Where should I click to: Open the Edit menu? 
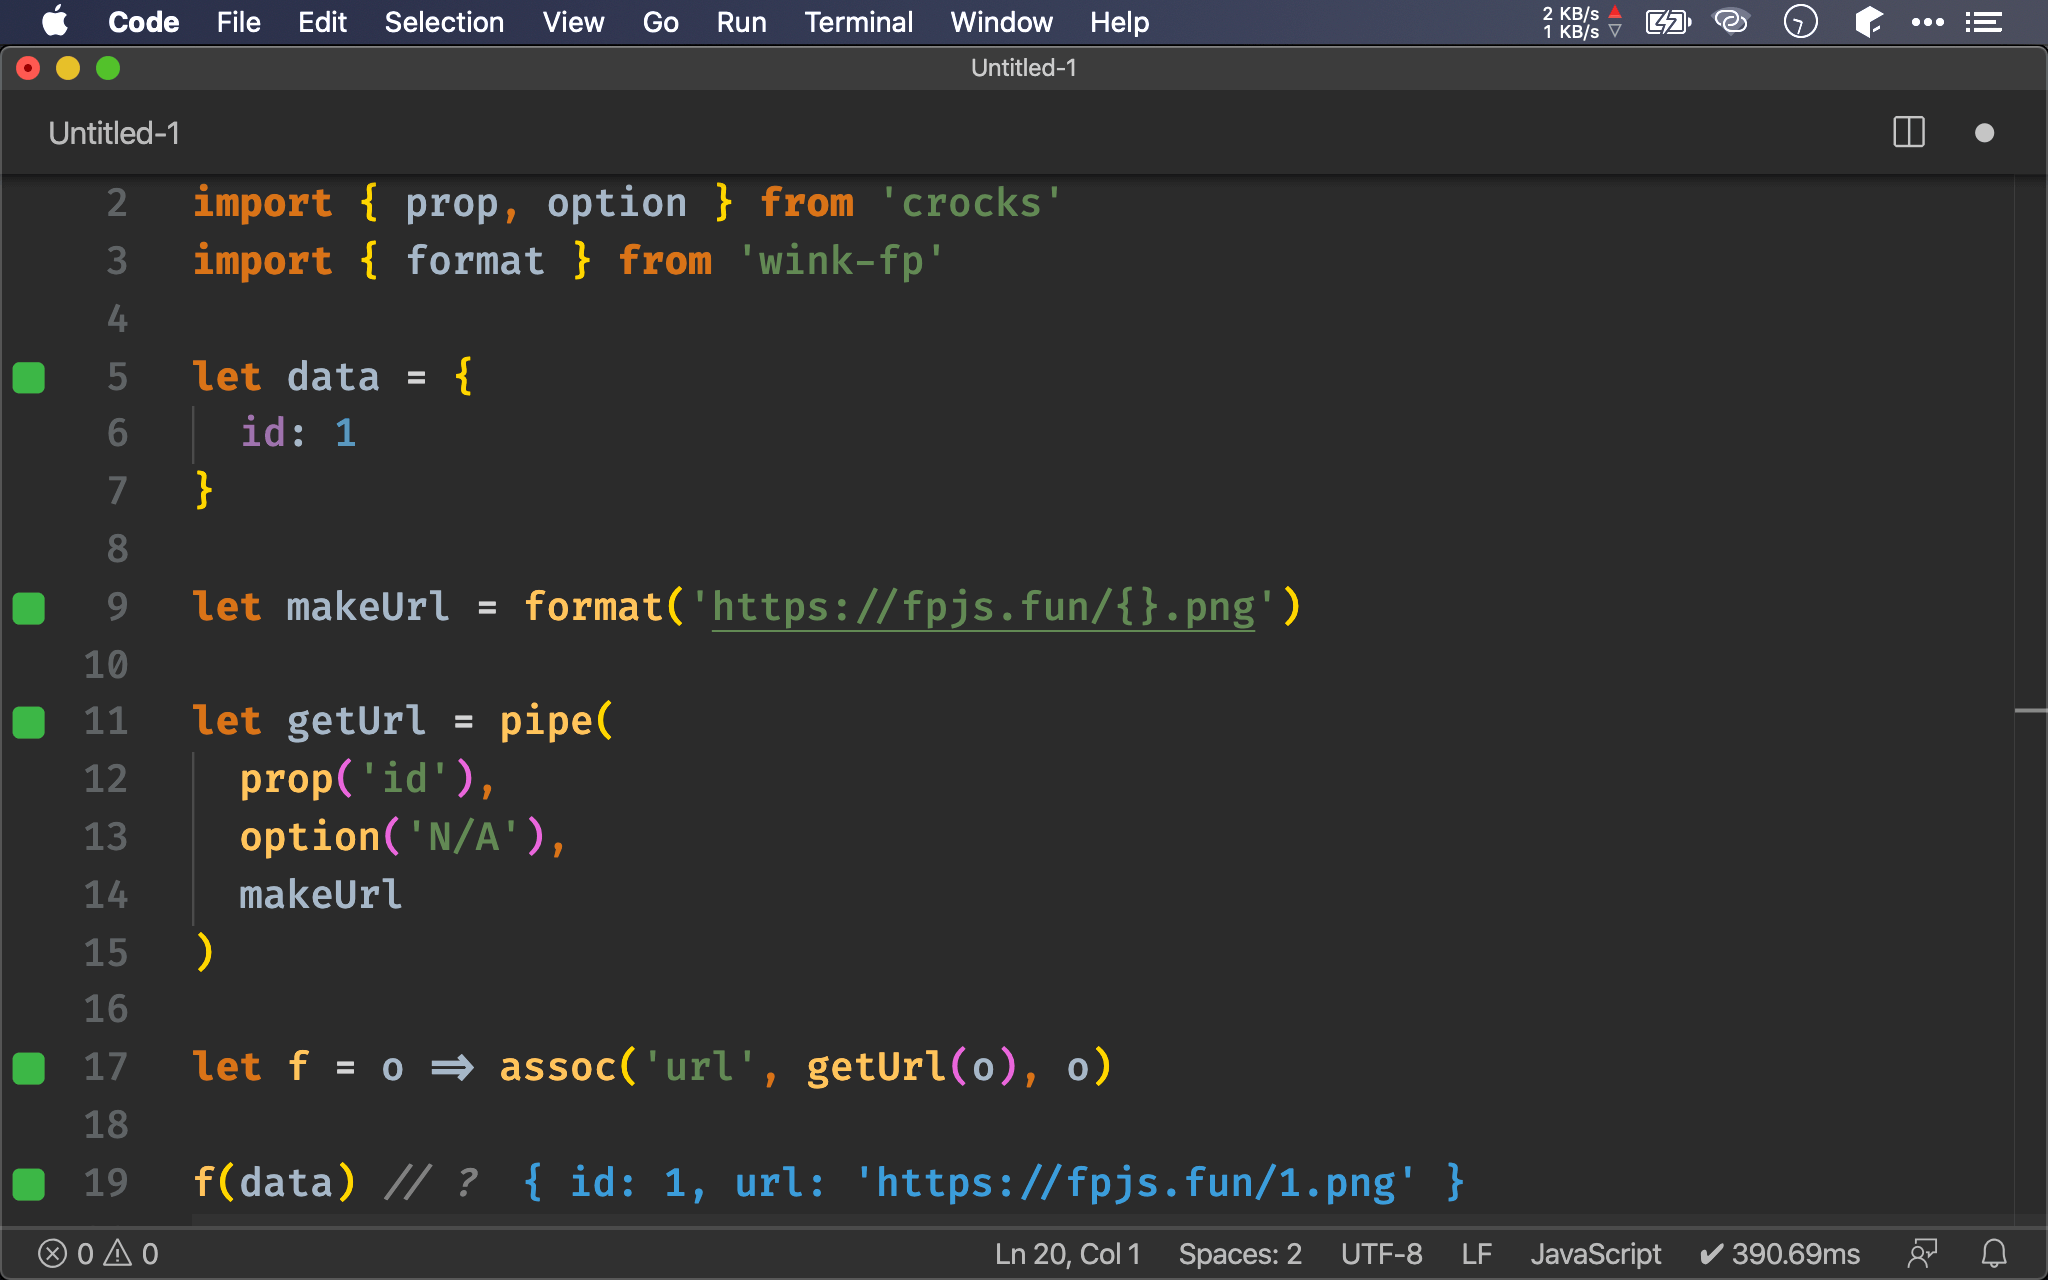click(322, 22)
